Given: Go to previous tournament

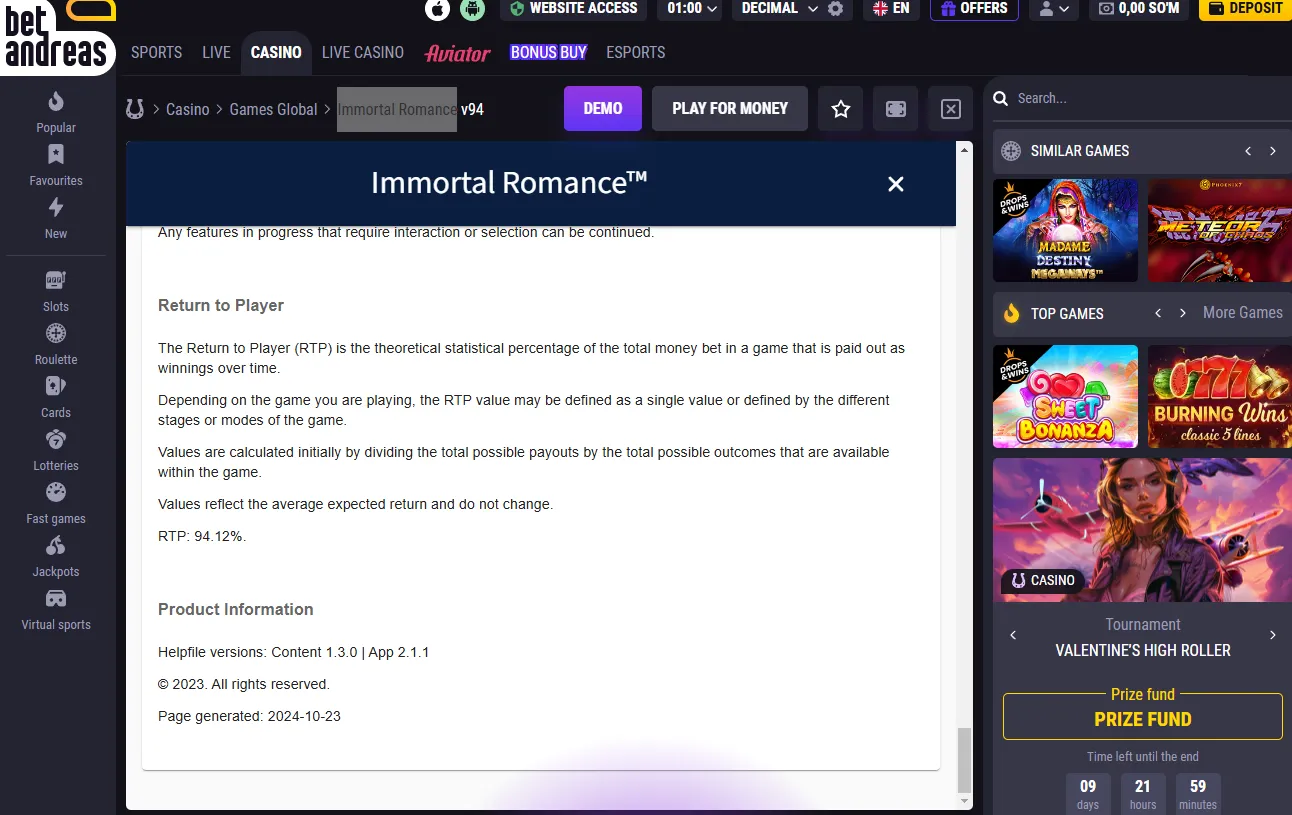Looking at the screenshot, I should click(x=1013, y=635).
